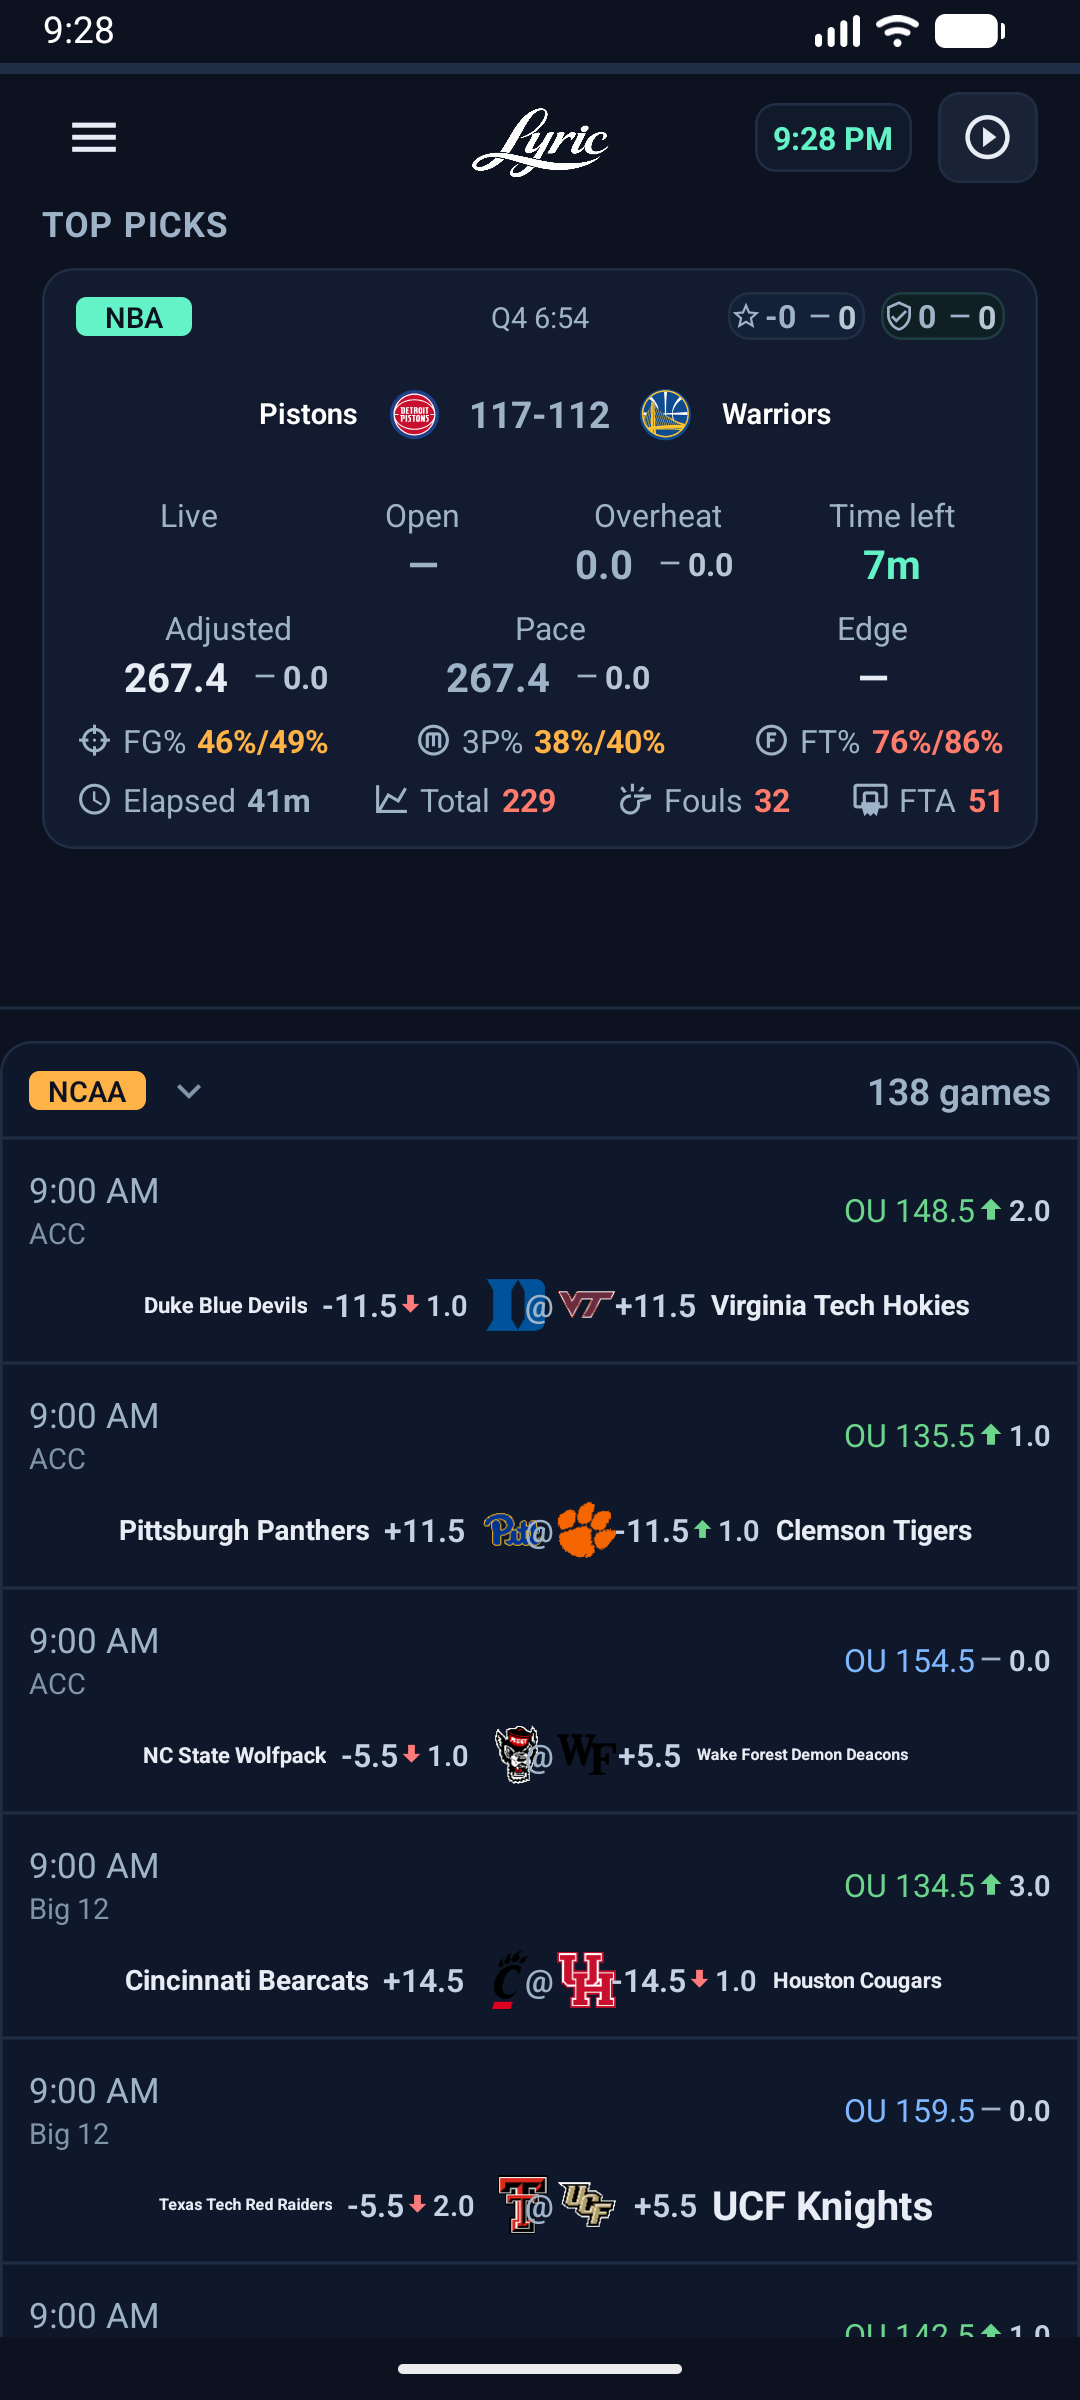Click the Warriors team logo
The image size is (1080, 2400).
(664, 414)
